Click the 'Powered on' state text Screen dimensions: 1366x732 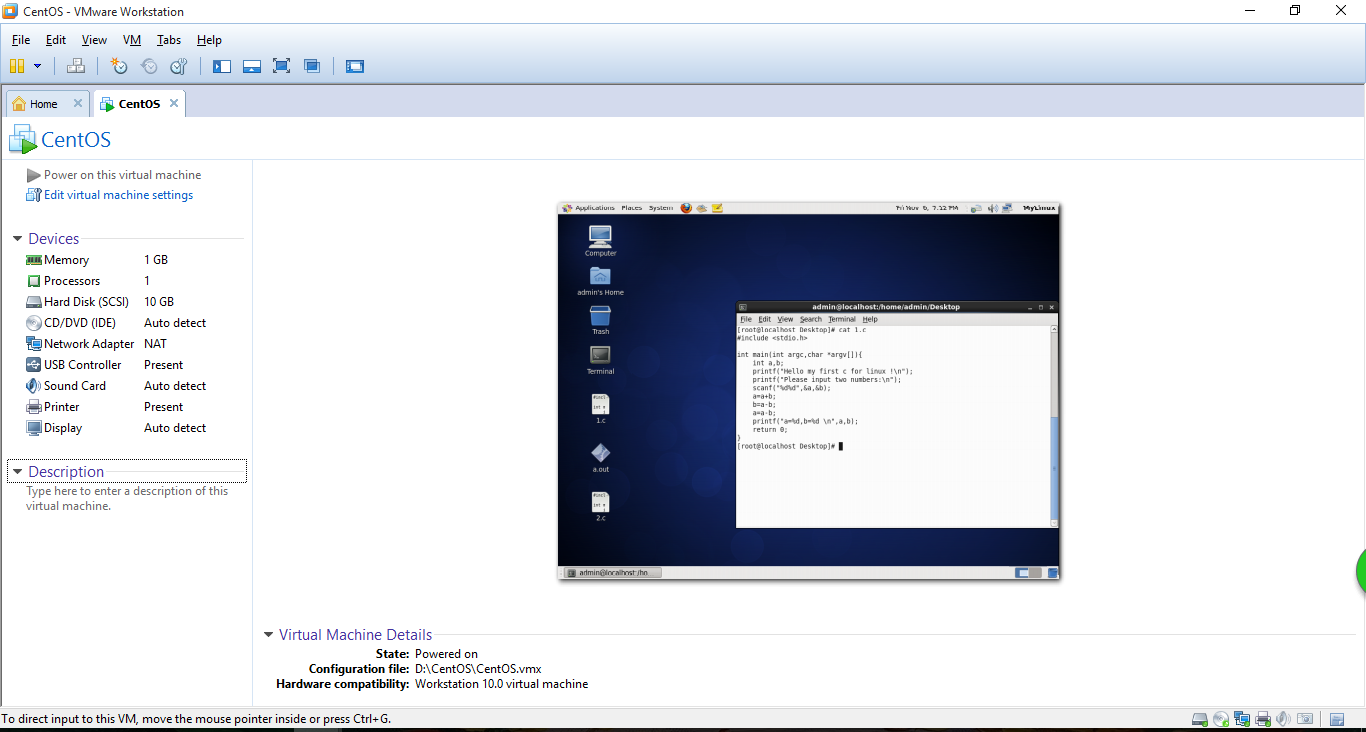pyautogui.click(x=446, y=654)
